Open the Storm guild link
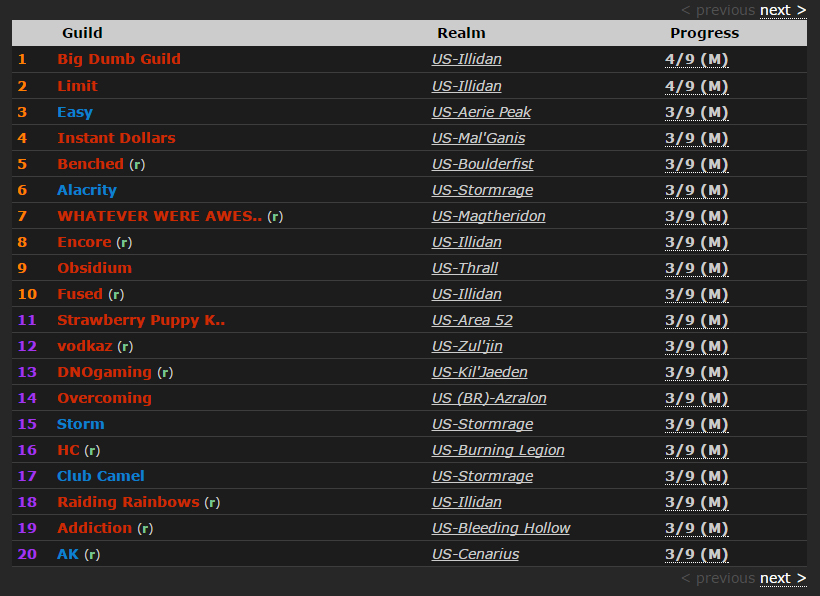 (x=81, y=424)
